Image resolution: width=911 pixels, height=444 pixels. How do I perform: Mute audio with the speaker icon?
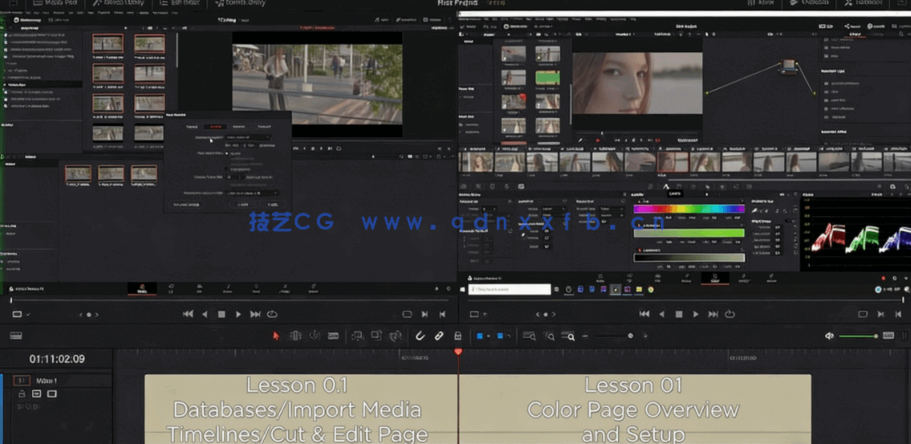point(830,336)
